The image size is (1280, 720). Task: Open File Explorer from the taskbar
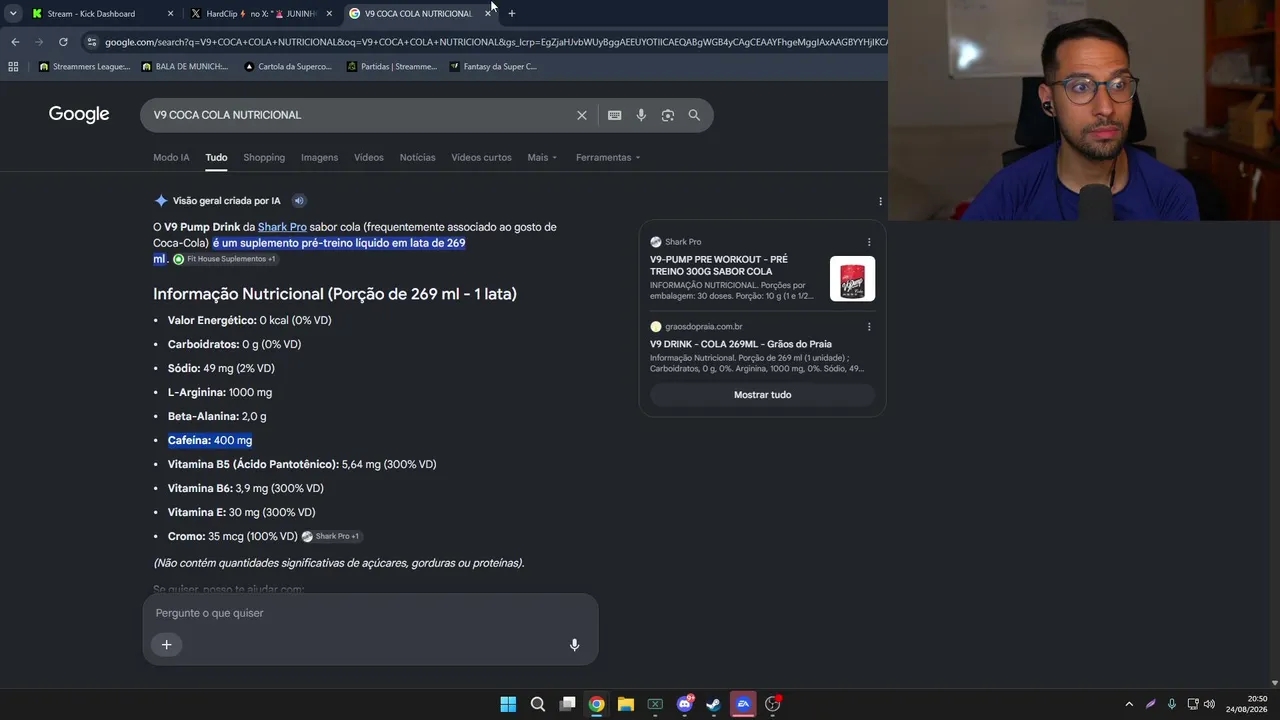tap(626, 704)
